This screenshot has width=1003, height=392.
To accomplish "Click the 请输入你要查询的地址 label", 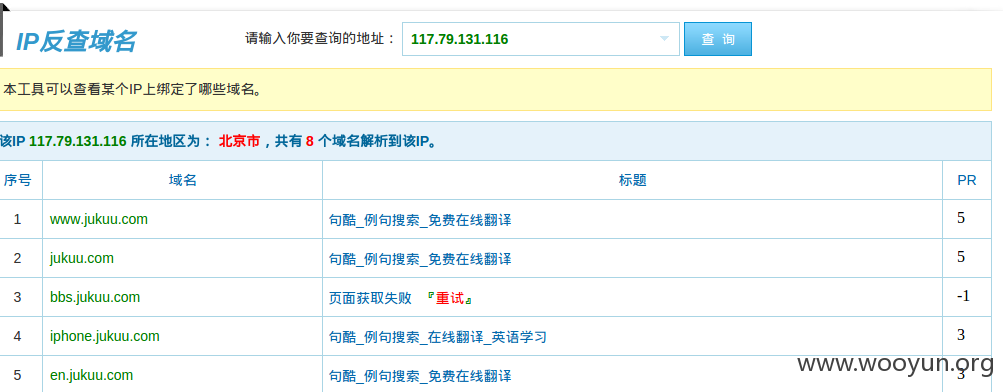I will (x=320, y=39).
